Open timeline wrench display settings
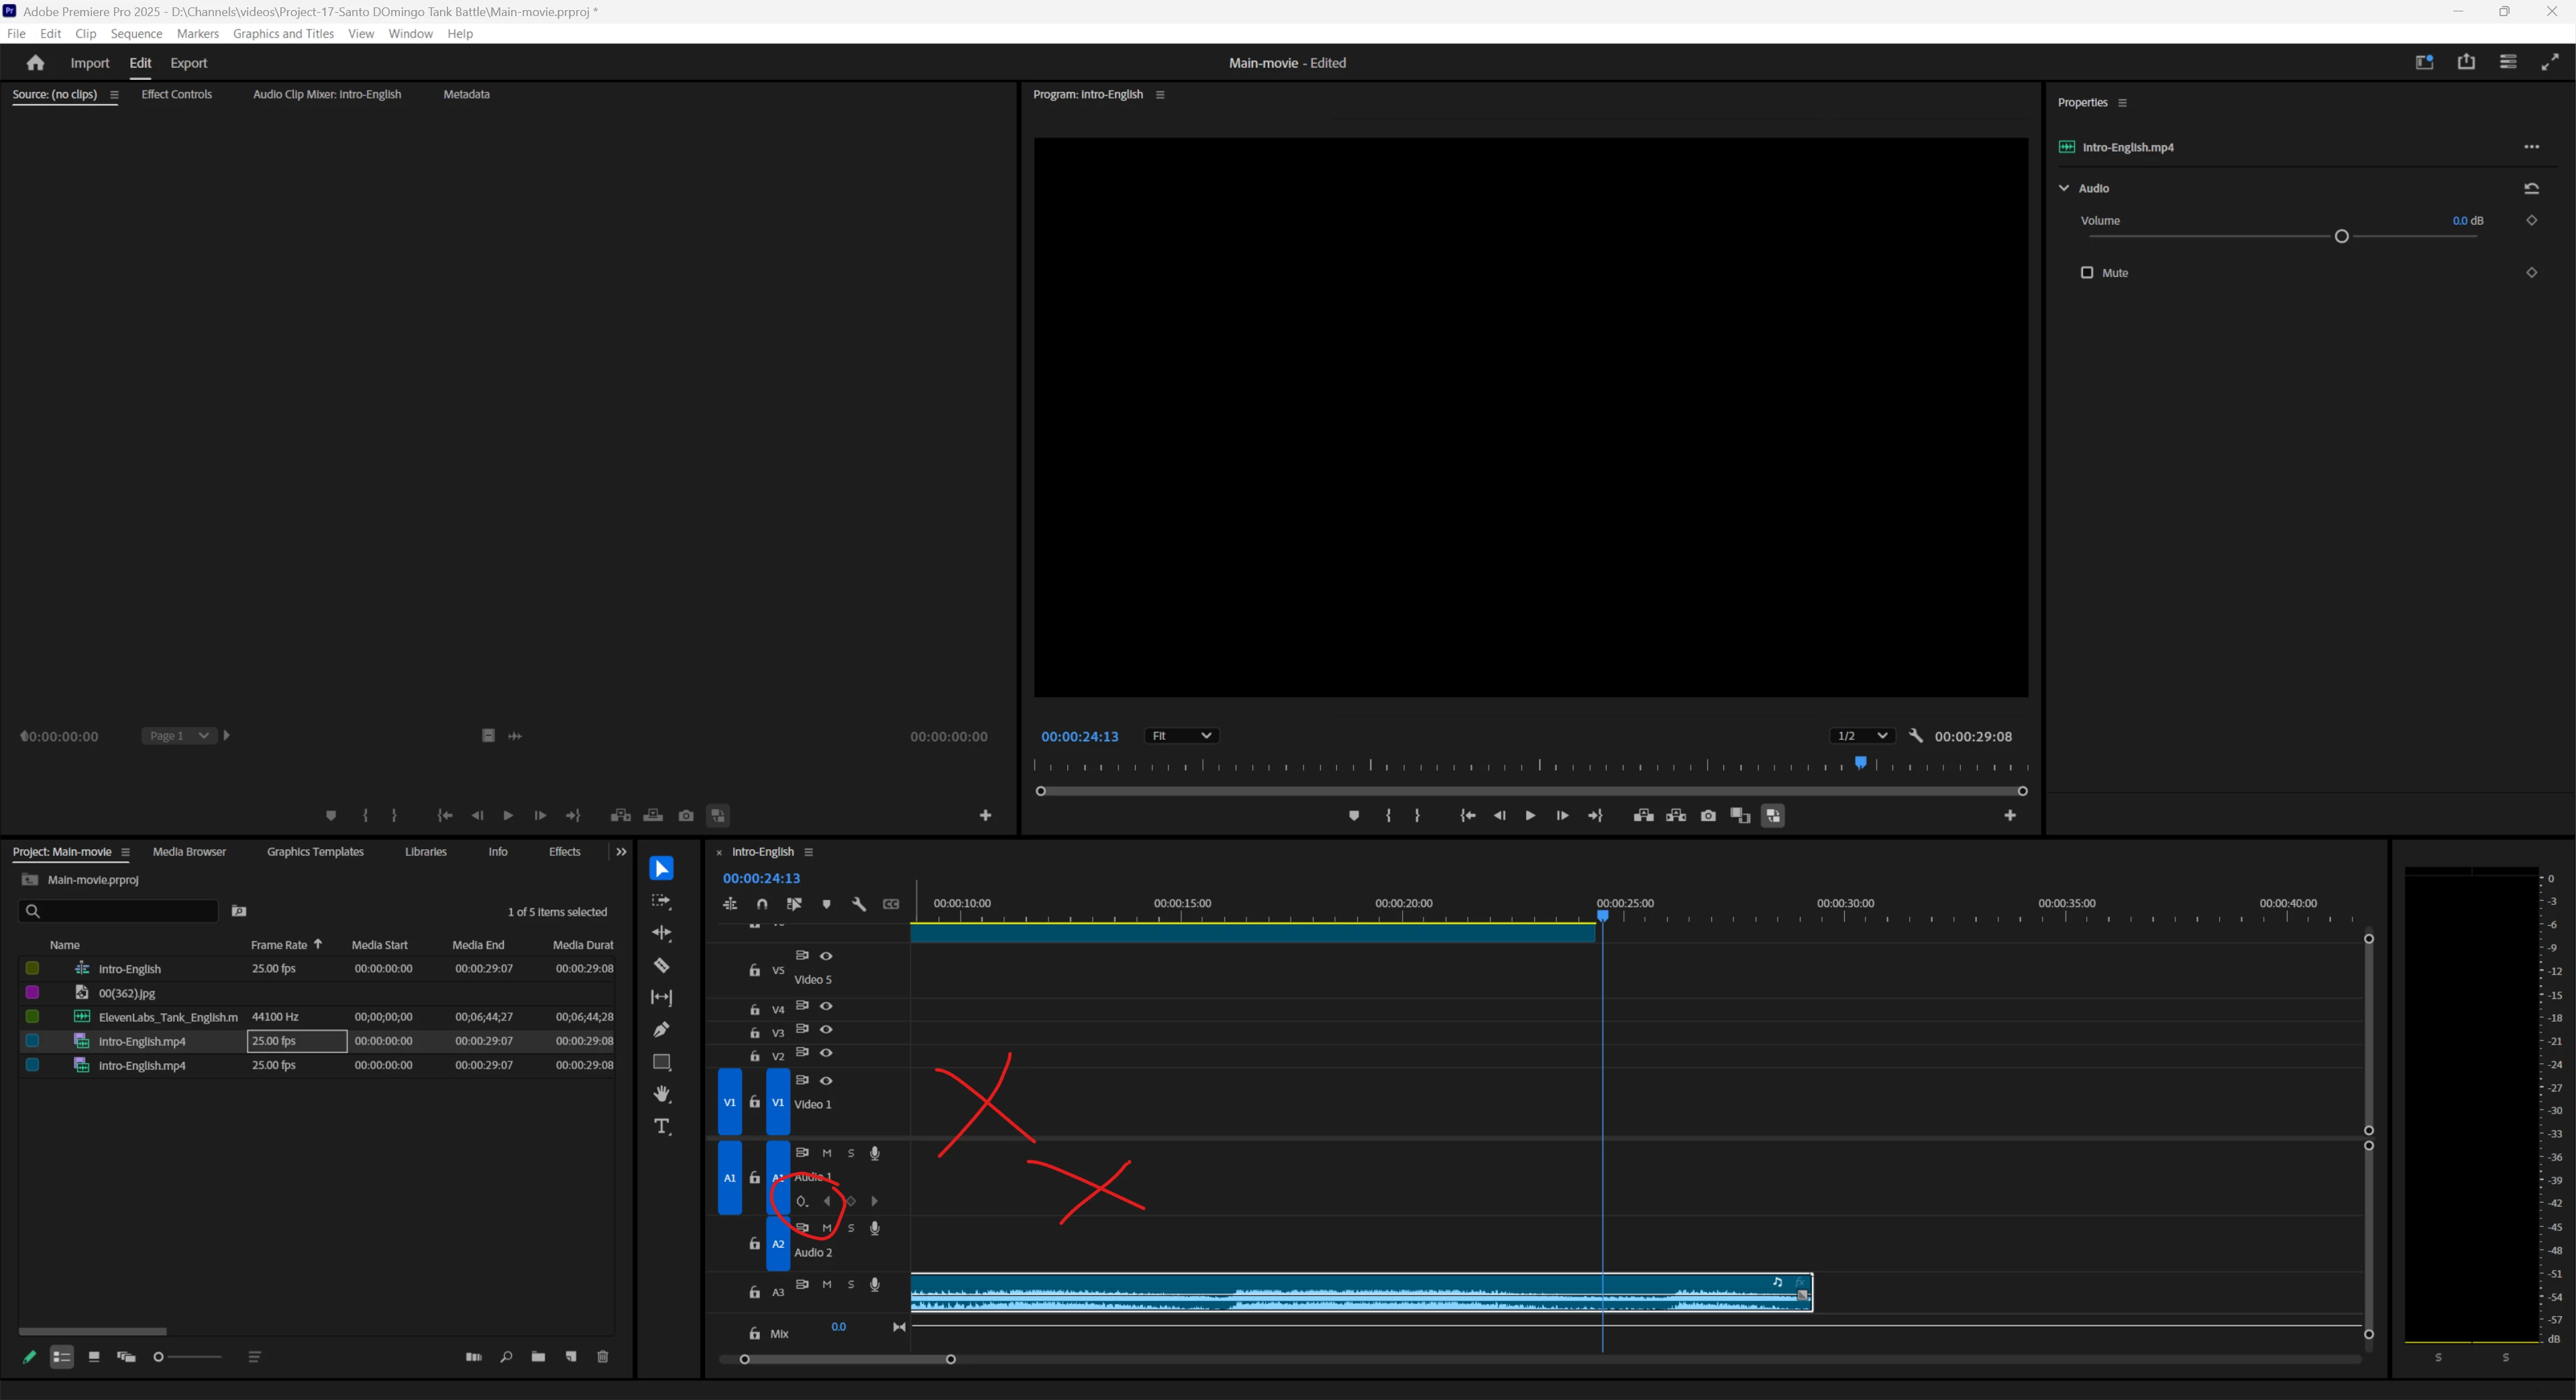Image resolution: width=2576 pixels, height=1400 pixels. pyautogui.click(x=858, y=904)
